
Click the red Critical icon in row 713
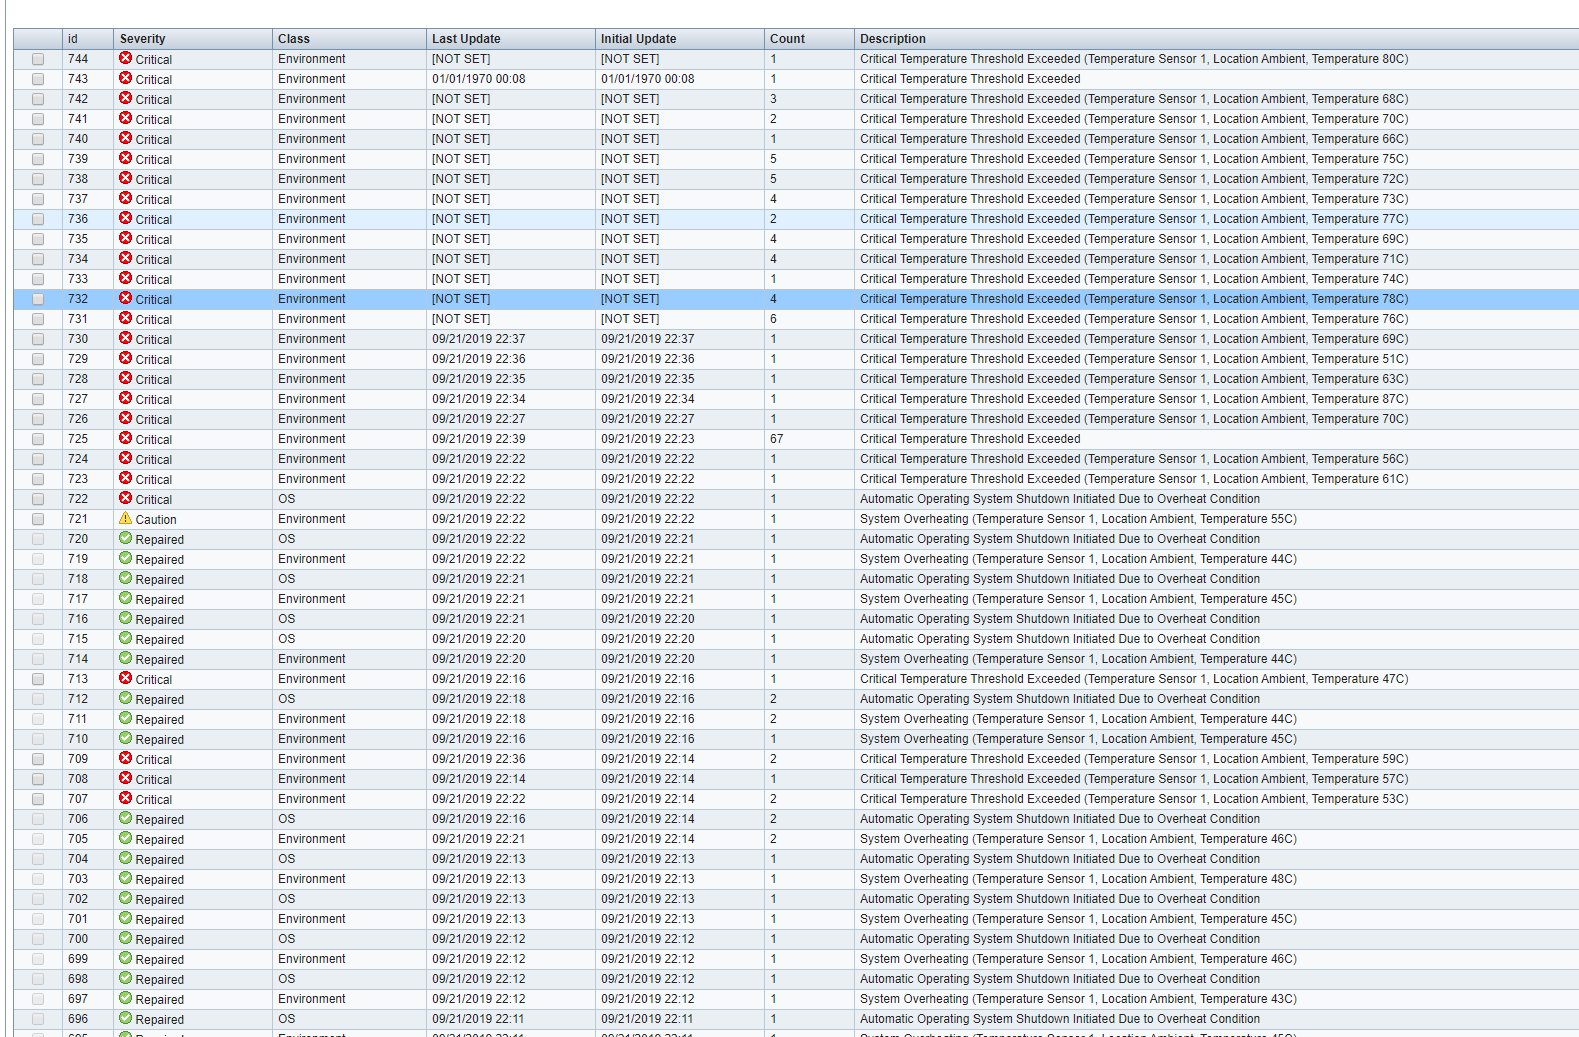(x=125, y=679)
